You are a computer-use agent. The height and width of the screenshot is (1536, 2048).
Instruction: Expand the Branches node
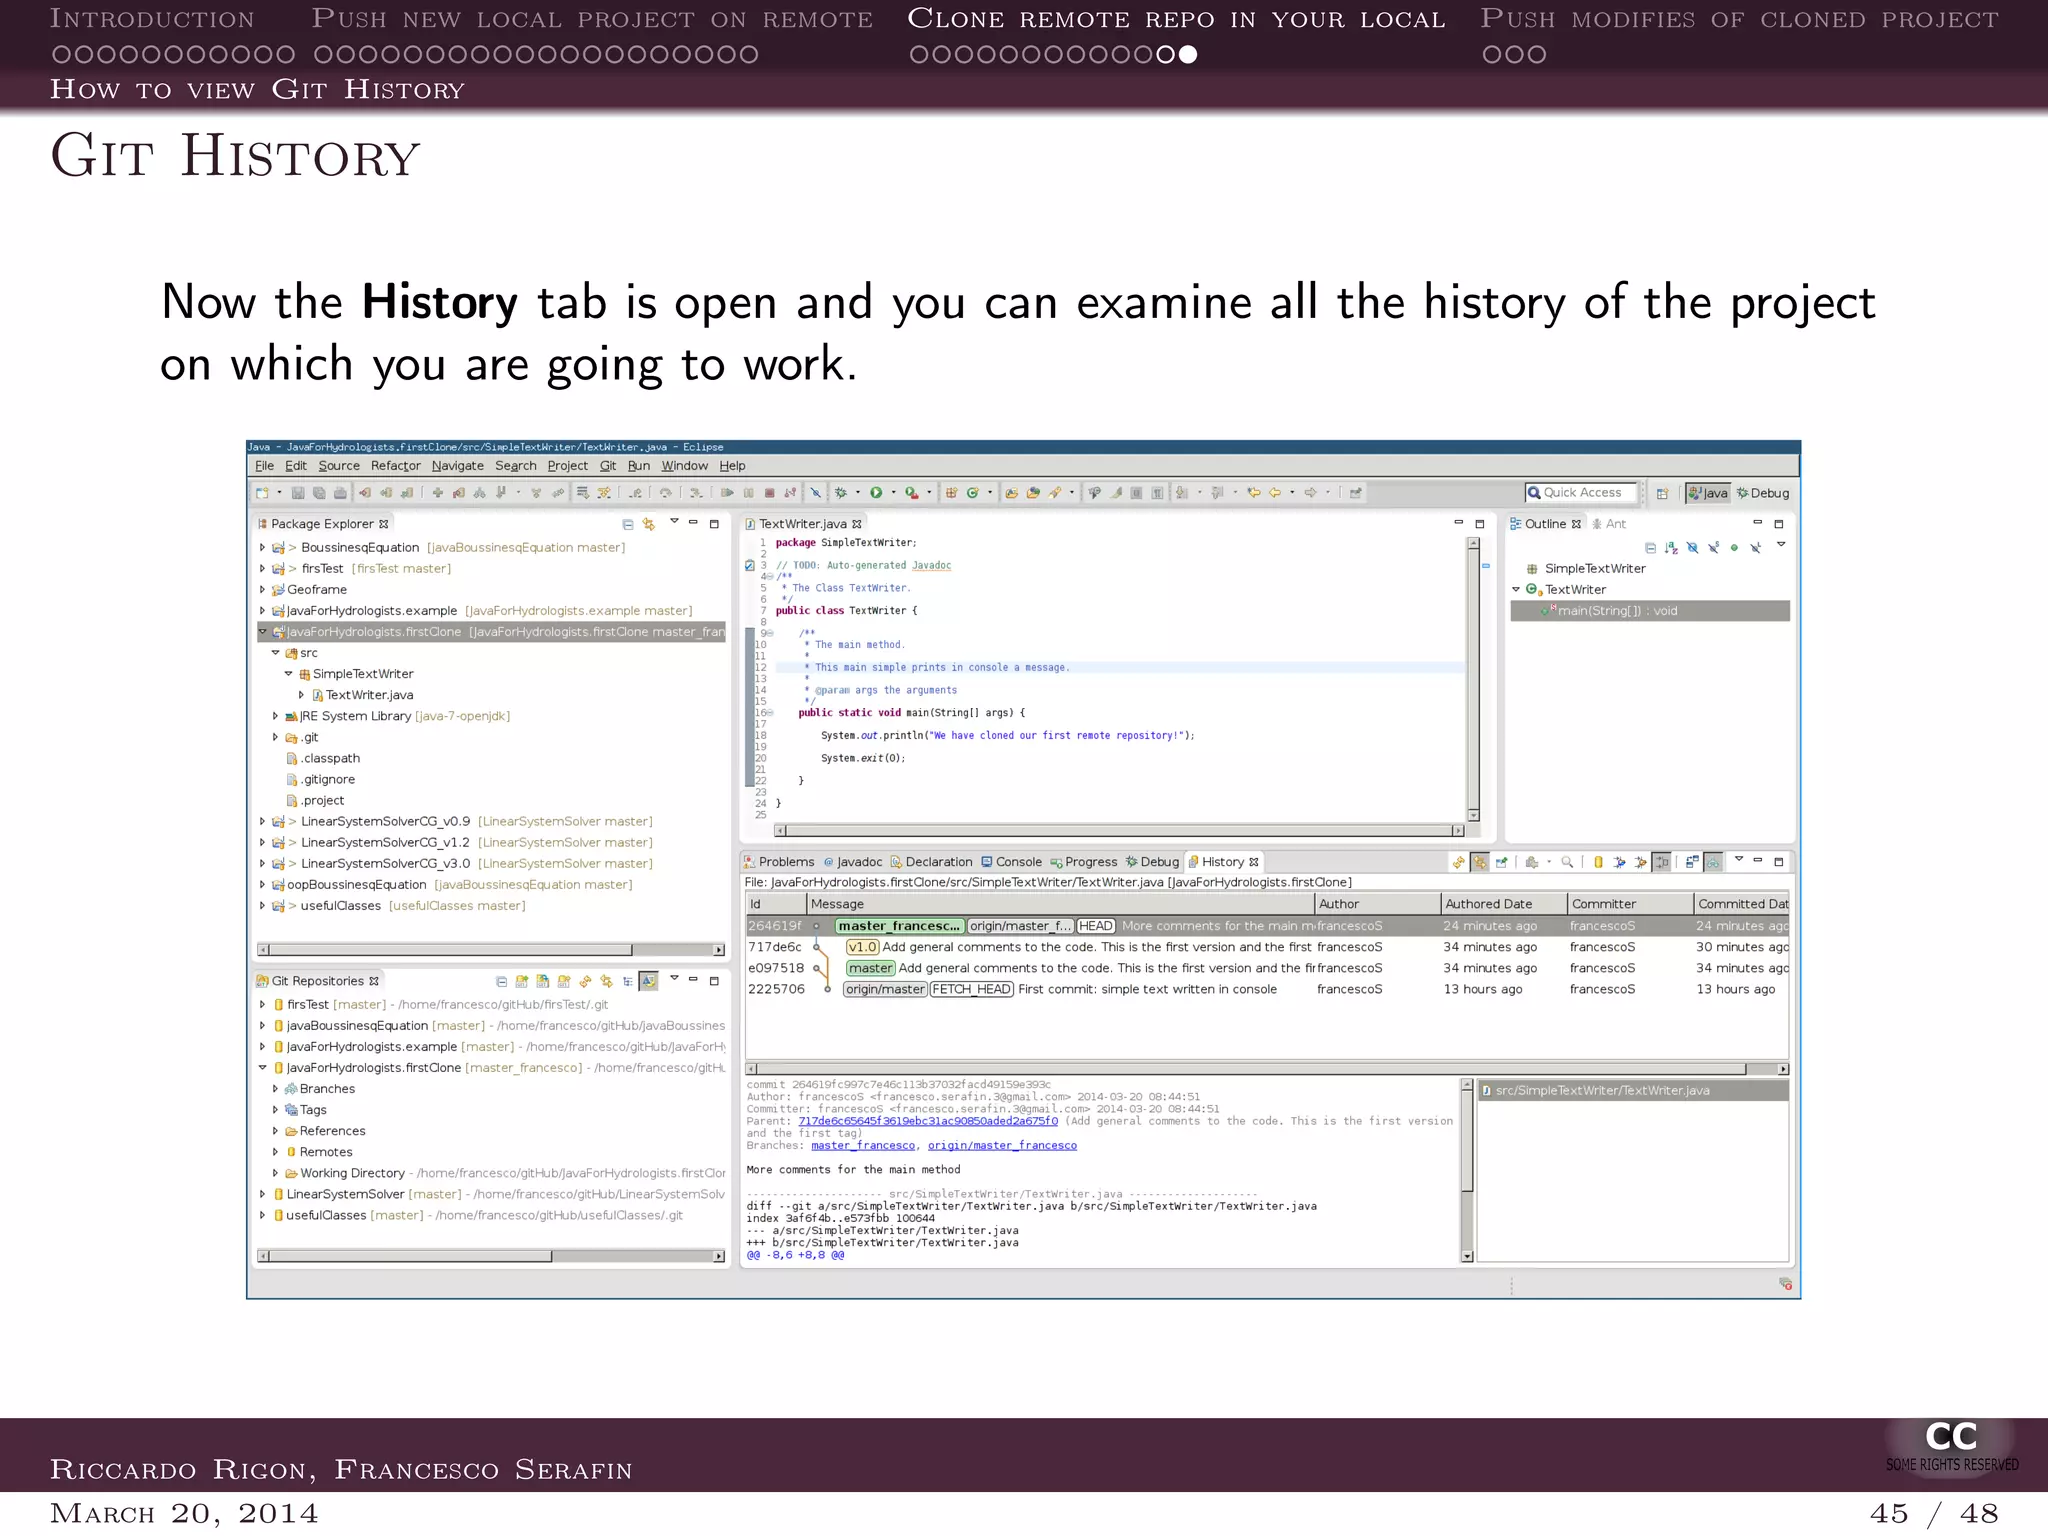(276, 1089)
